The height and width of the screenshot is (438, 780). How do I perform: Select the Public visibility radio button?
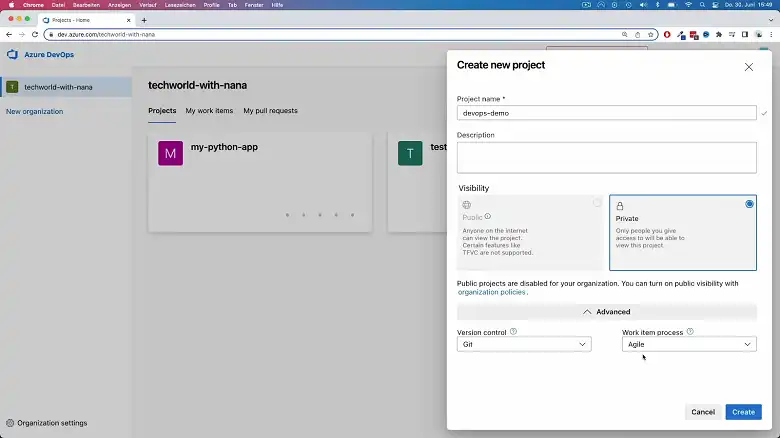[x=597, y=203]
